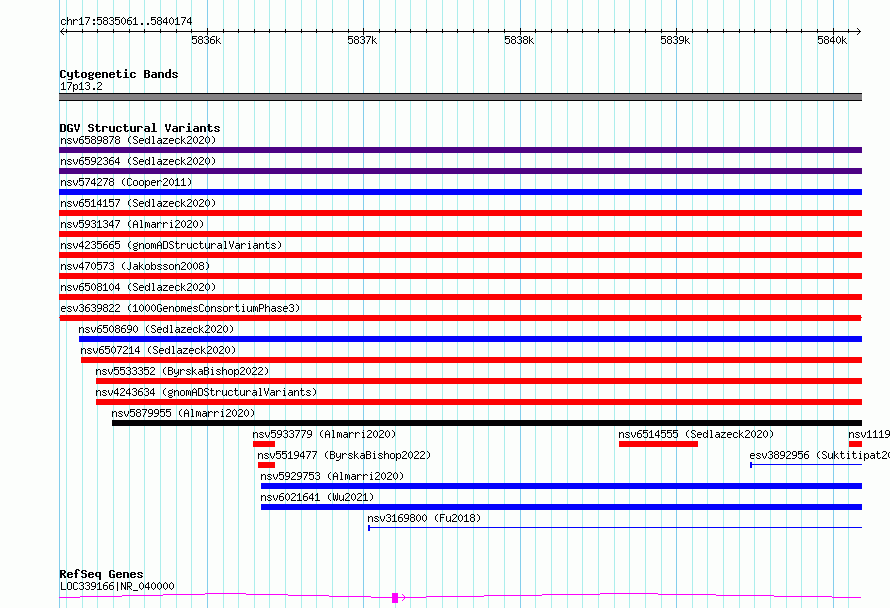Select the blue bar under nsv5929753
This screenshot has height=608, width=890.
(x=561, y=486)
